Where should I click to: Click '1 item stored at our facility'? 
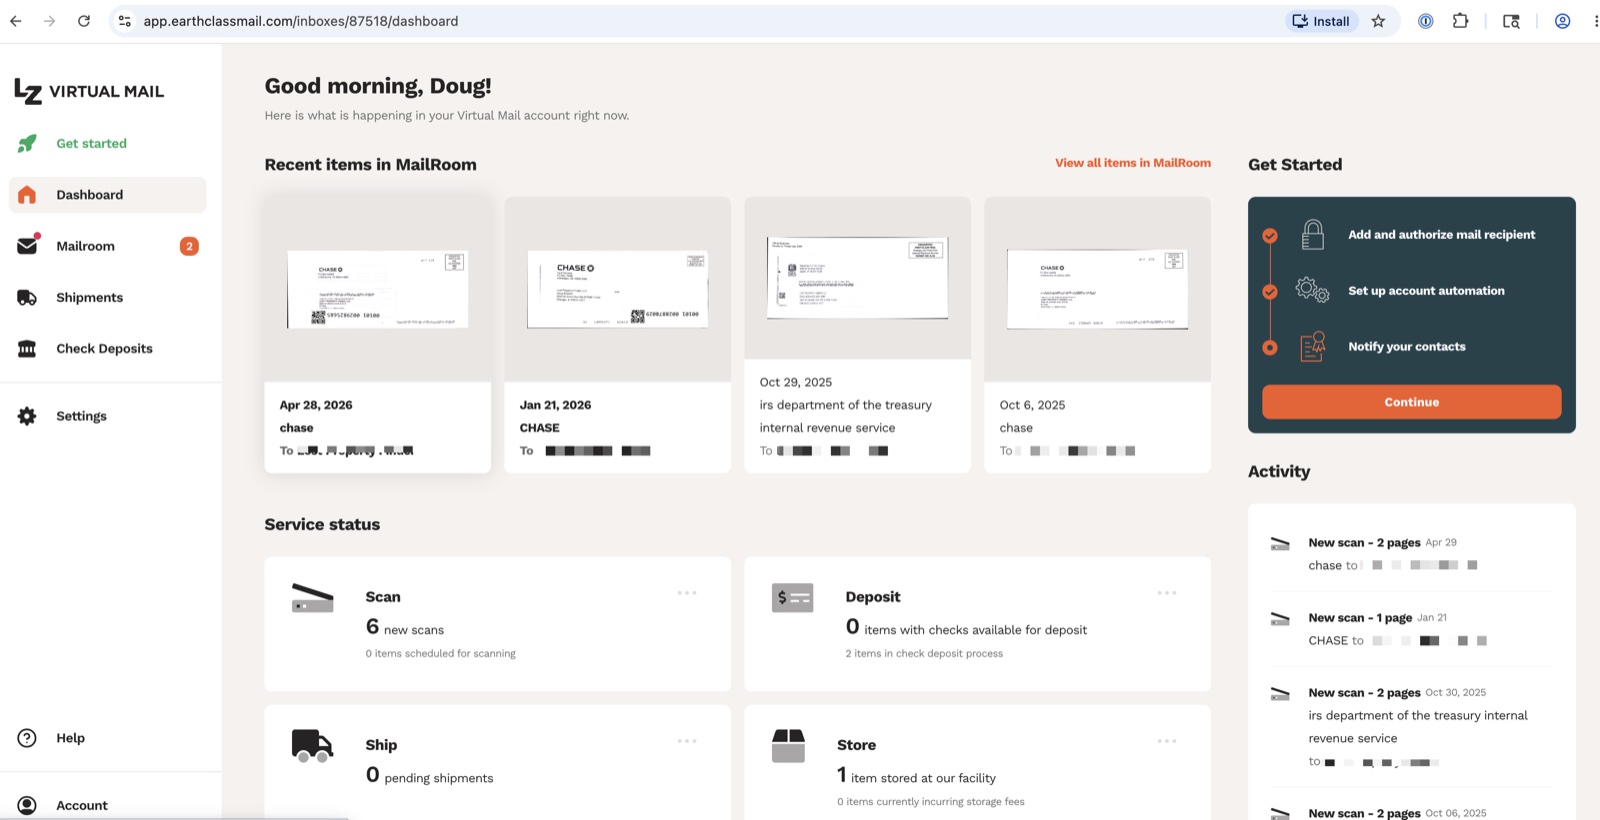pyautogui.click(x=916, y=776)
